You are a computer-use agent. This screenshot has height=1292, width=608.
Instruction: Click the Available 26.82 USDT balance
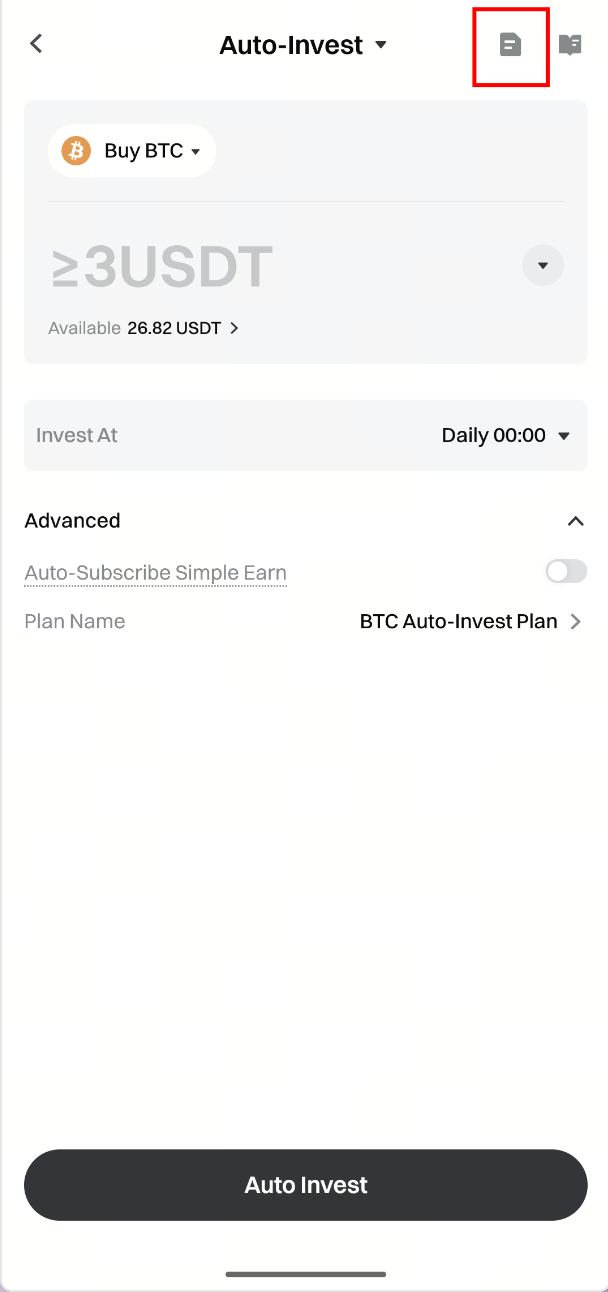pos(173,328)
